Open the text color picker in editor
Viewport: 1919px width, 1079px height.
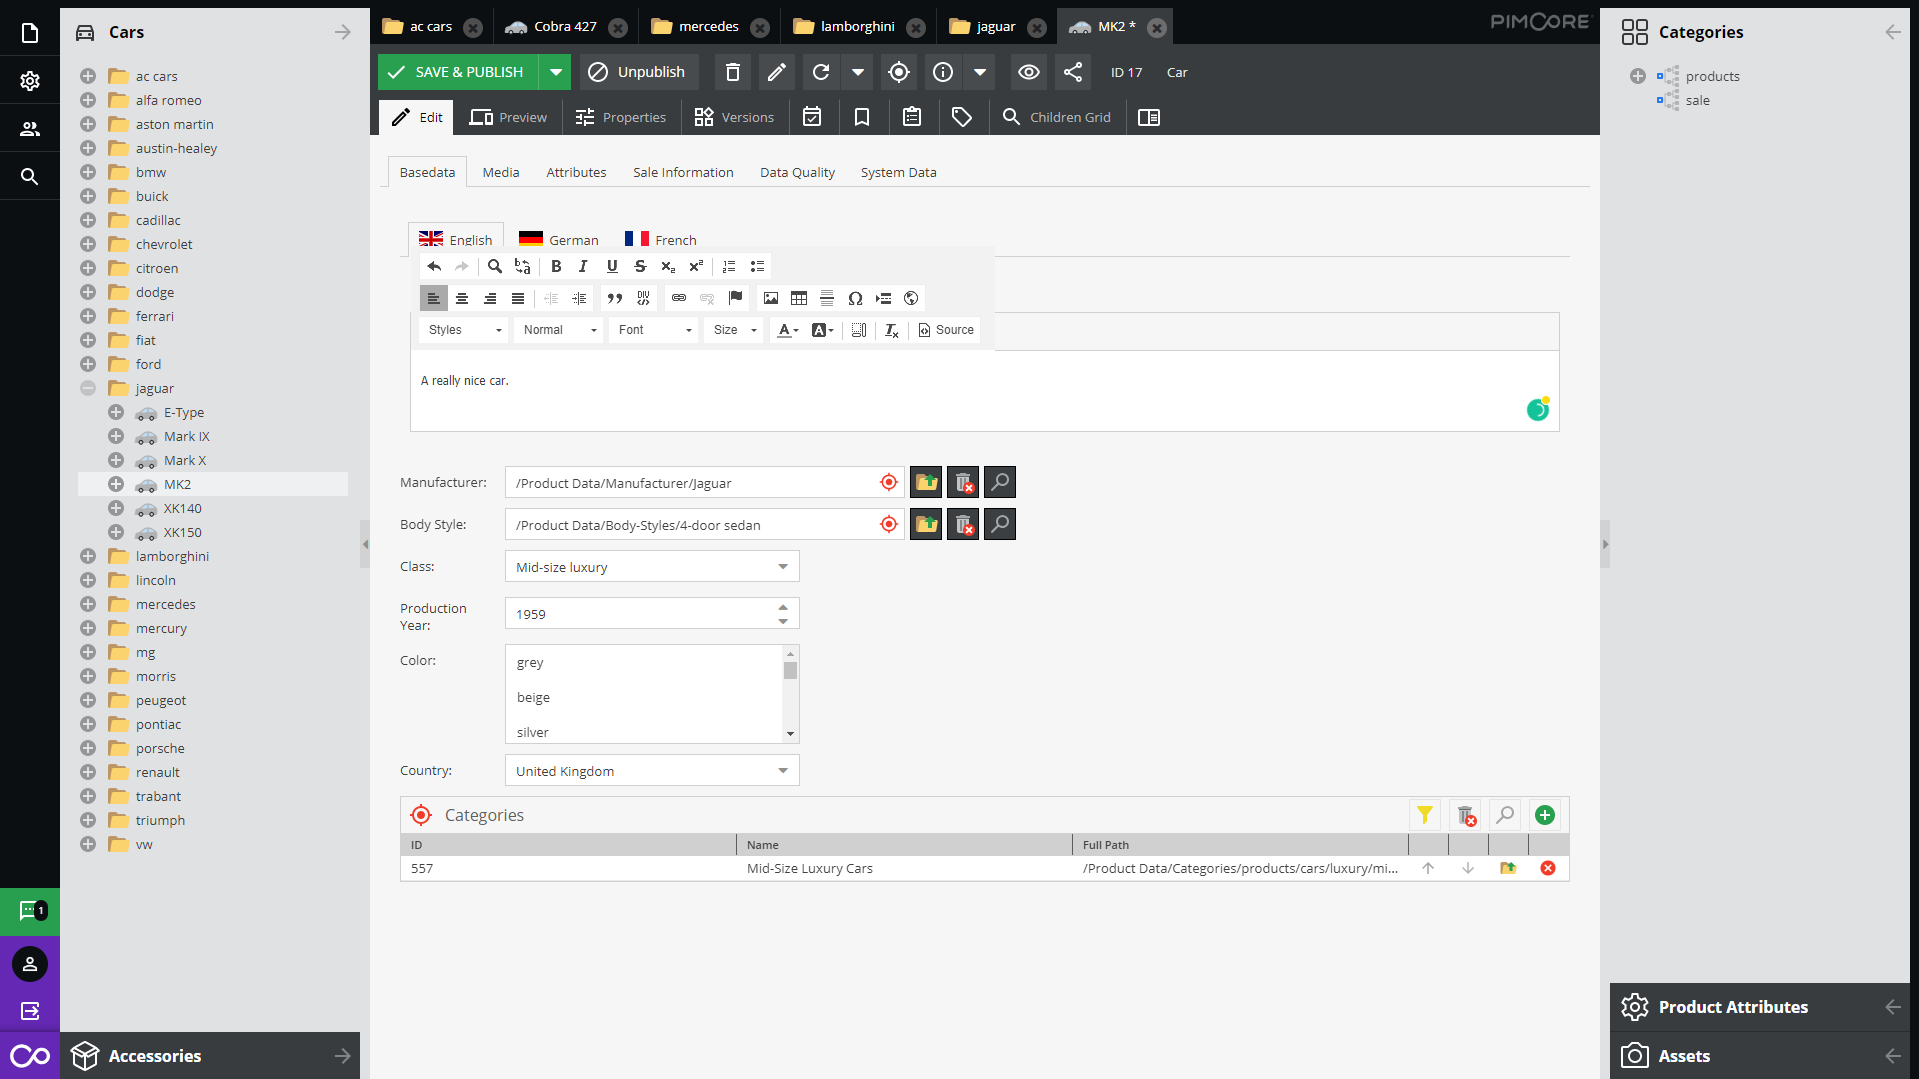pos(788,330)
